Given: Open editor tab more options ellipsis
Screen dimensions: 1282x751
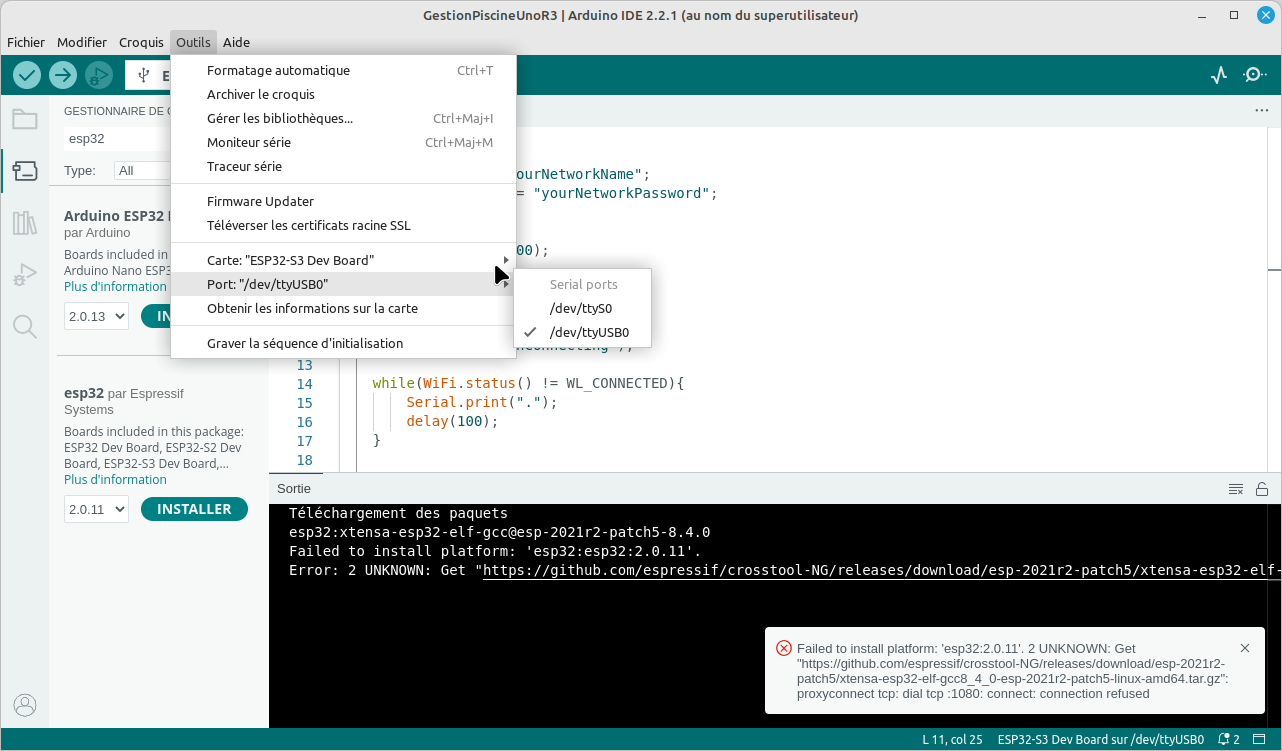Looking at the screenshot, I should [1261, 111].
